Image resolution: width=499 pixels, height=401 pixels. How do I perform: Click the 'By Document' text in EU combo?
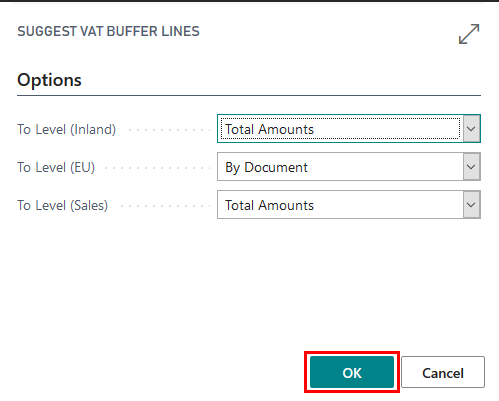[266, 167]
